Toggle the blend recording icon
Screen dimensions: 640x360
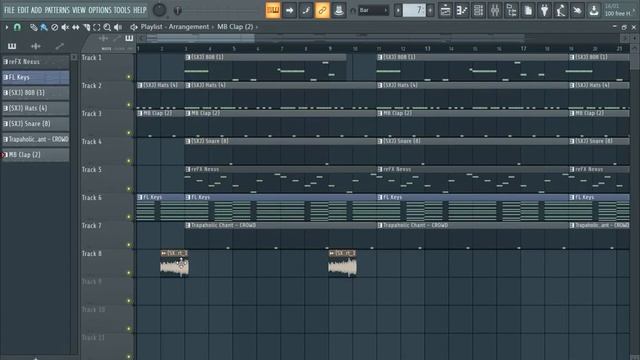point(306,10)
